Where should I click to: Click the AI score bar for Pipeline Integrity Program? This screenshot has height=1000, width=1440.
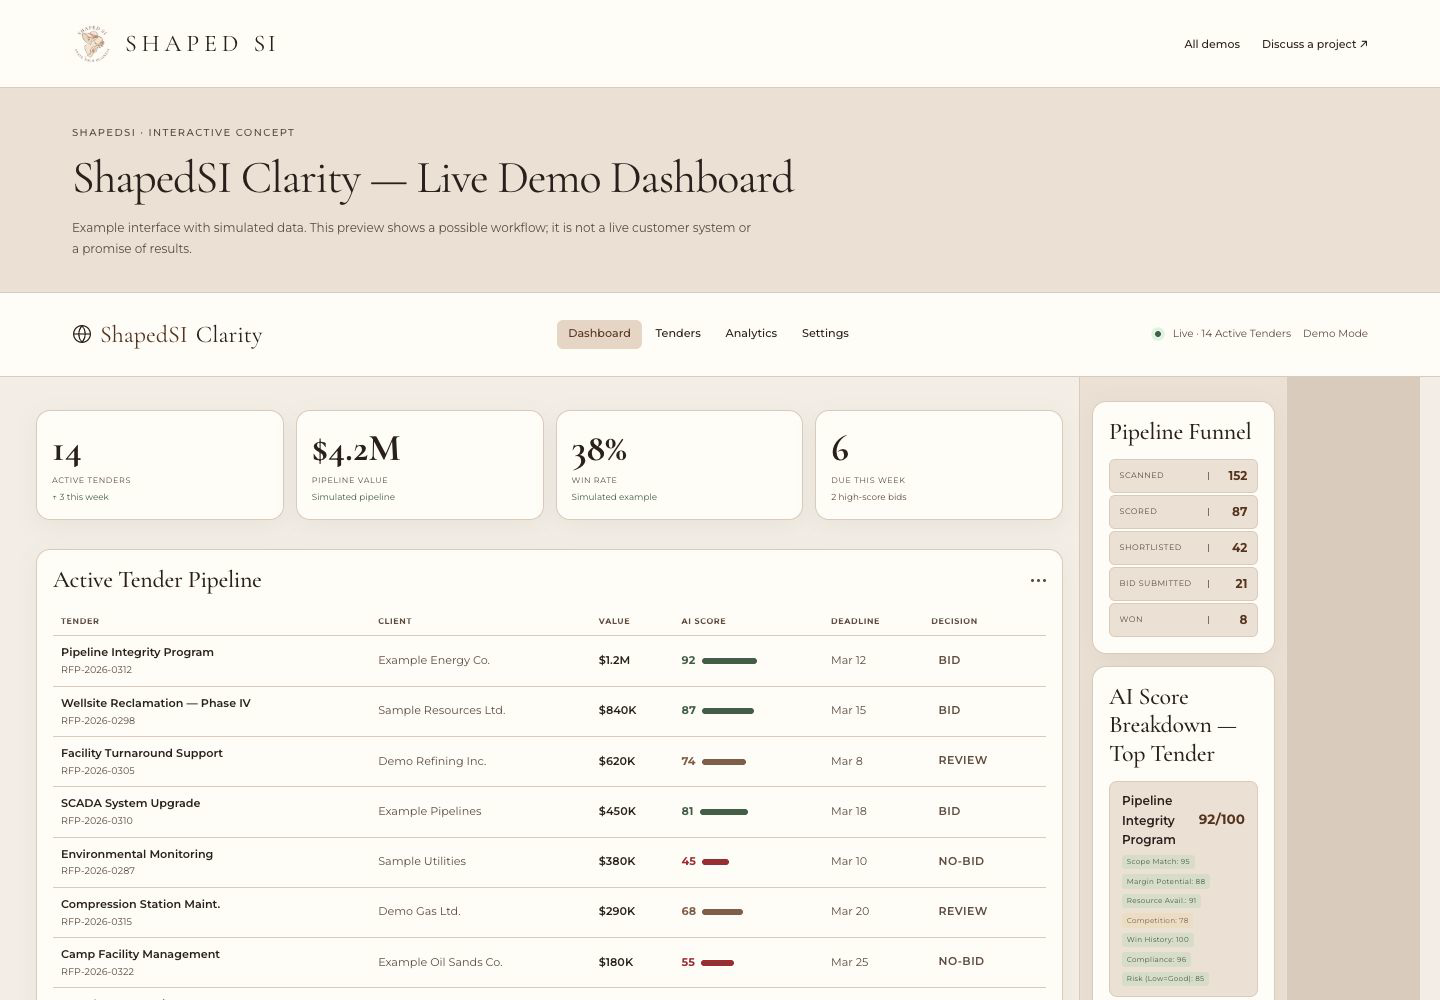tap(729, 661)
